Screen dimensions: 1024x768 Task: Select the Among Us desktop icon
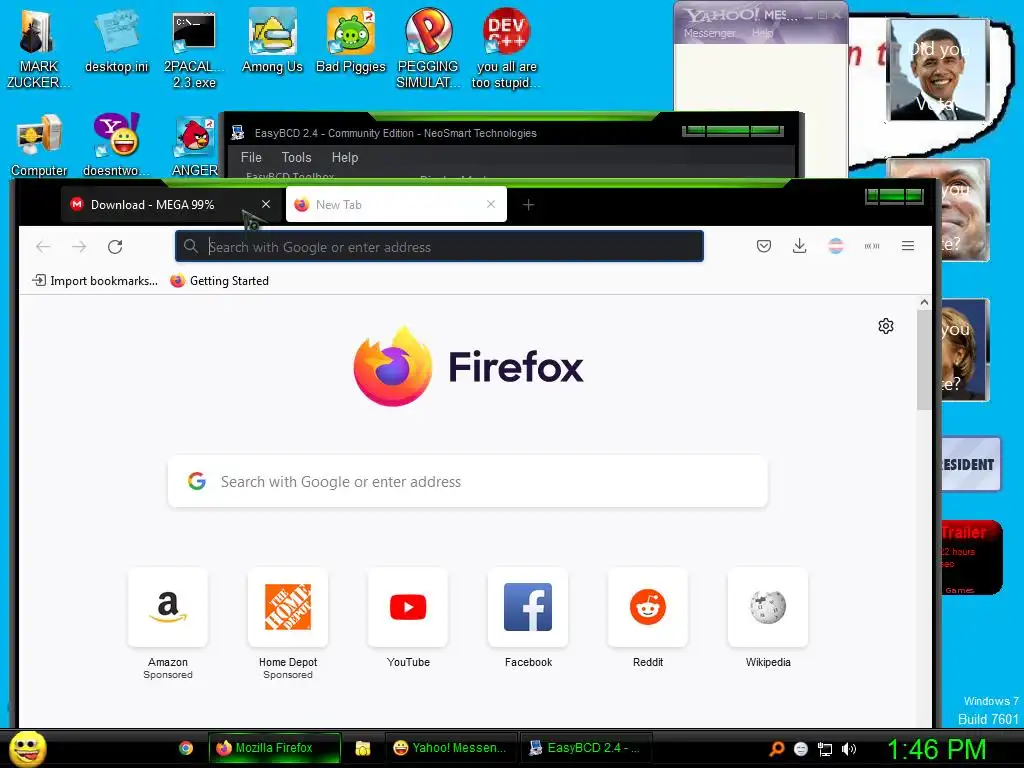(x=272, y=42)
